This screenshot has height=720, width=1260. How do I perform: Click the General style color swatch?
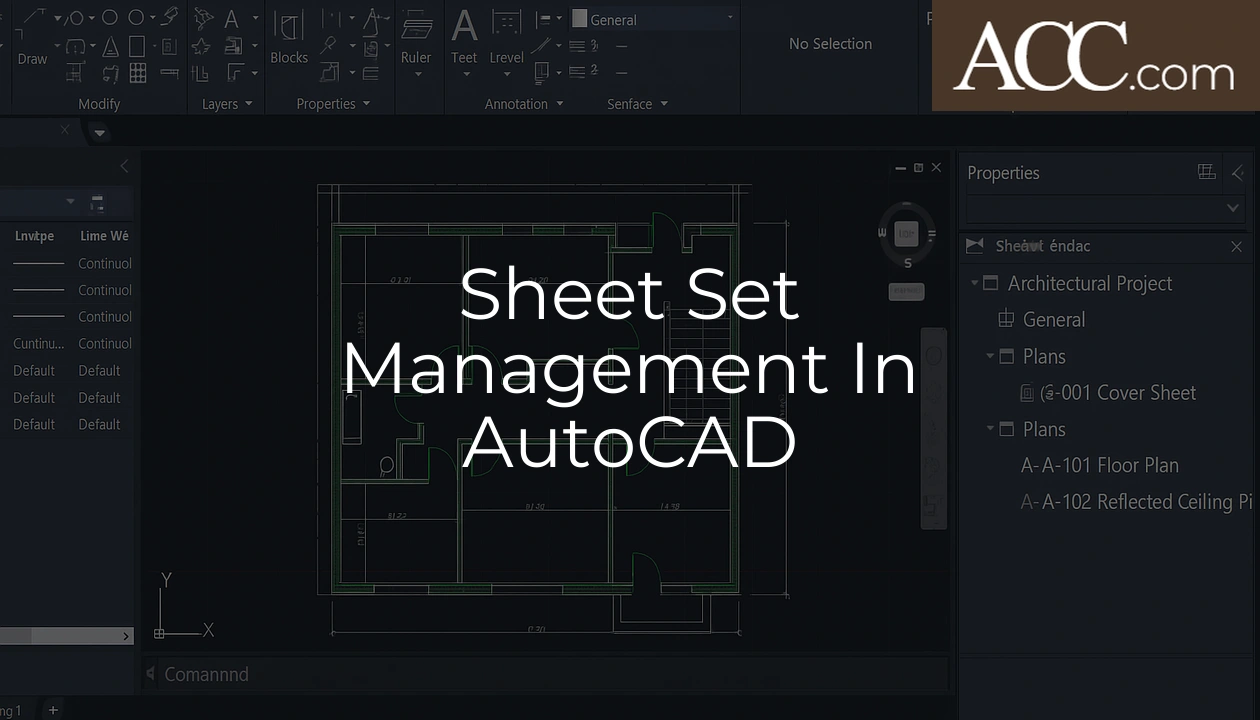click(579, 19)
